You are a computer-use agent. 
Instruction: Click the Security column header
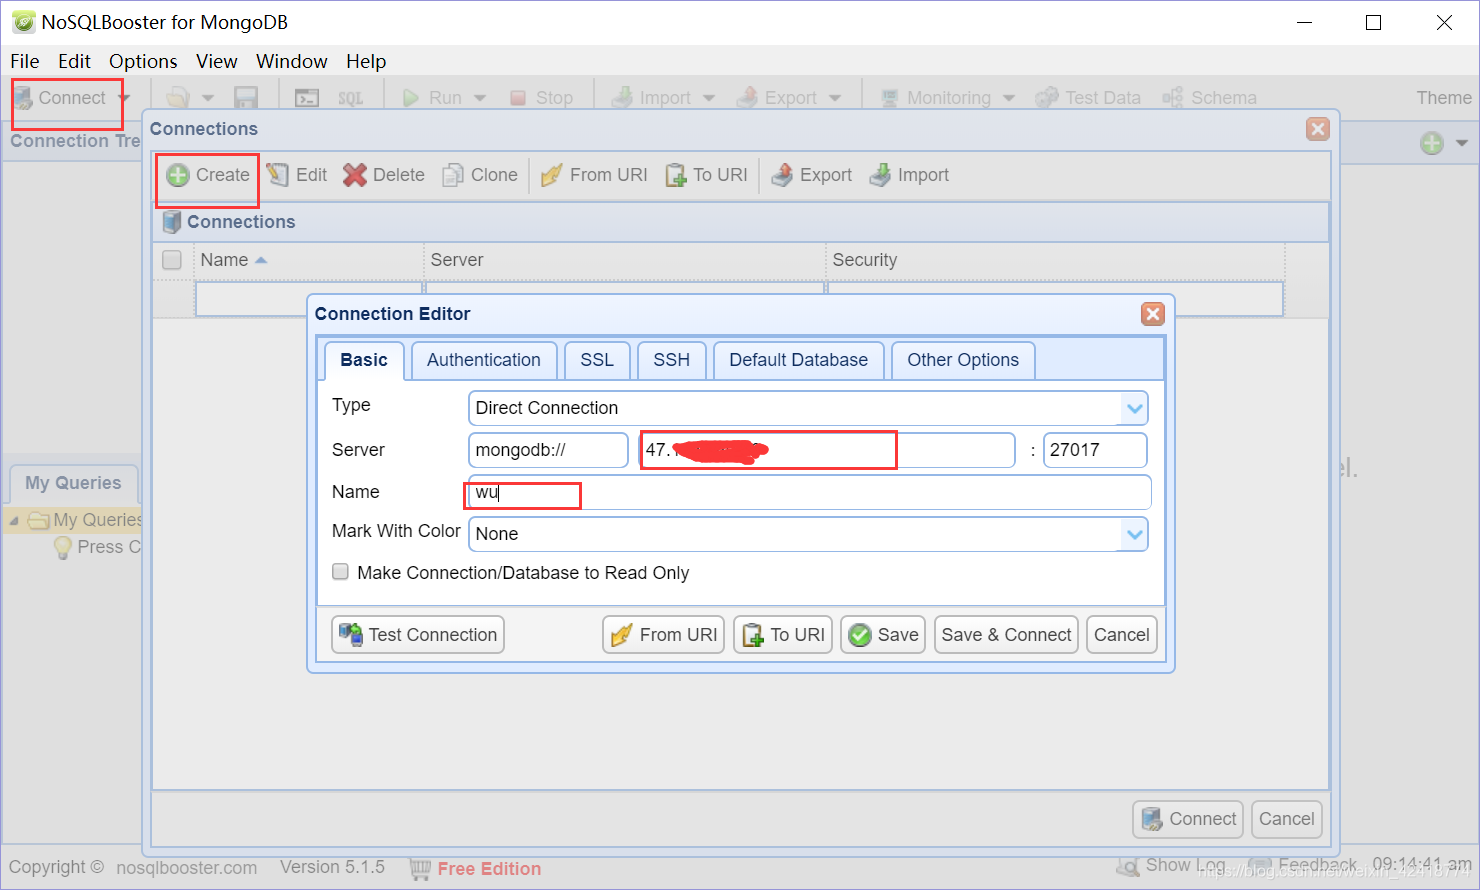pos(1056,260)
